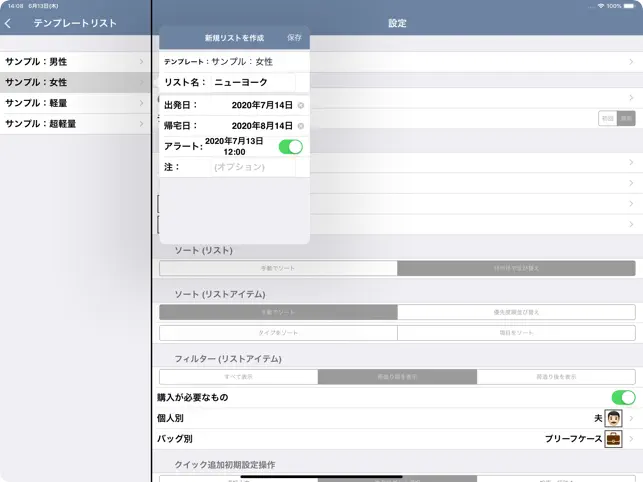This screenshot has height=482, width=643.
Task: Tap the 購入が必要なもの label
Action: pos(192,397)
